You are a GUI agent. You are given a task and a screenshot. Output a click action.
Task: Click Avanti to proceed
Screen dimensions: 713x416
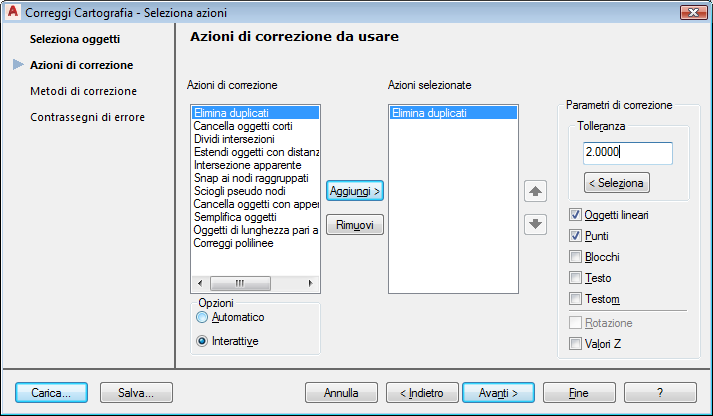click(498, 392)
